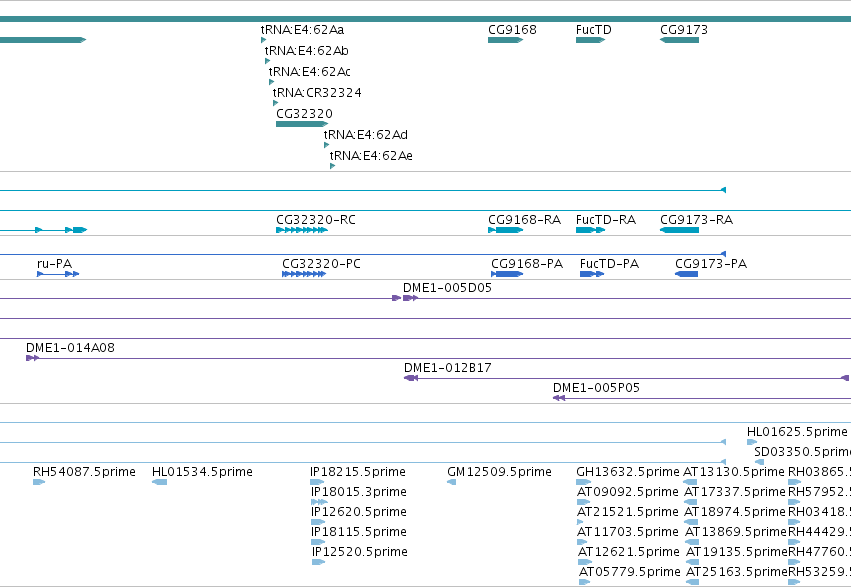Select the CG9168 gene arrow glyph
The image size is (851, 587).
[505, 40]
